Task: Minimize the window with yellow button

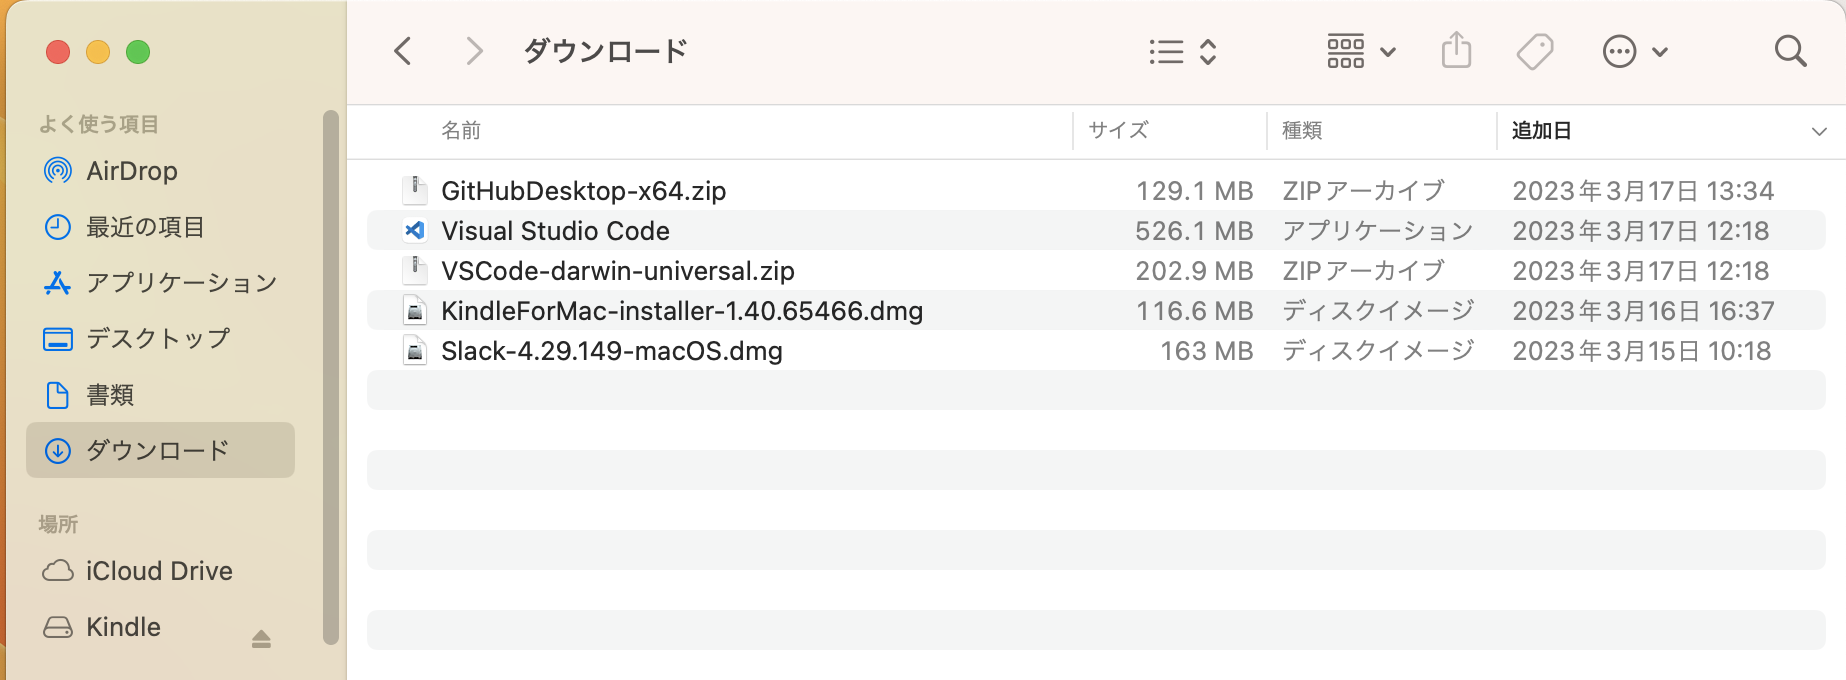Action: point(98,52)
